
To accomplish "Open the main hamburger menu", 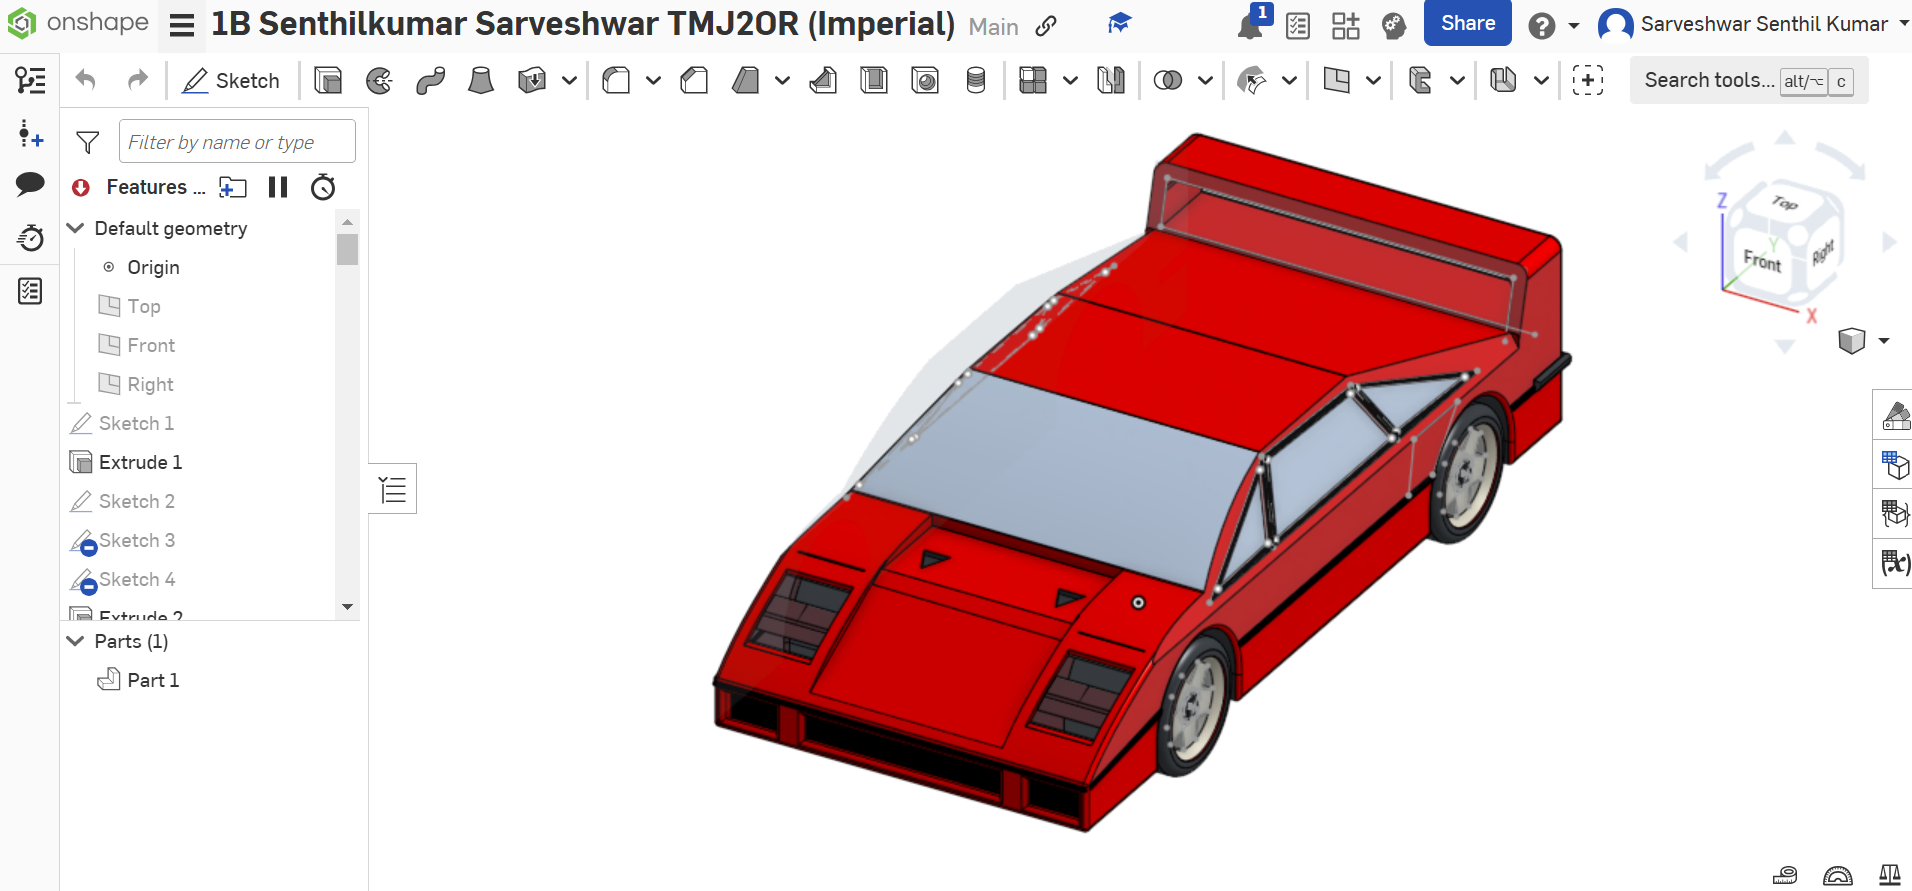I will (x=182, y=25).
